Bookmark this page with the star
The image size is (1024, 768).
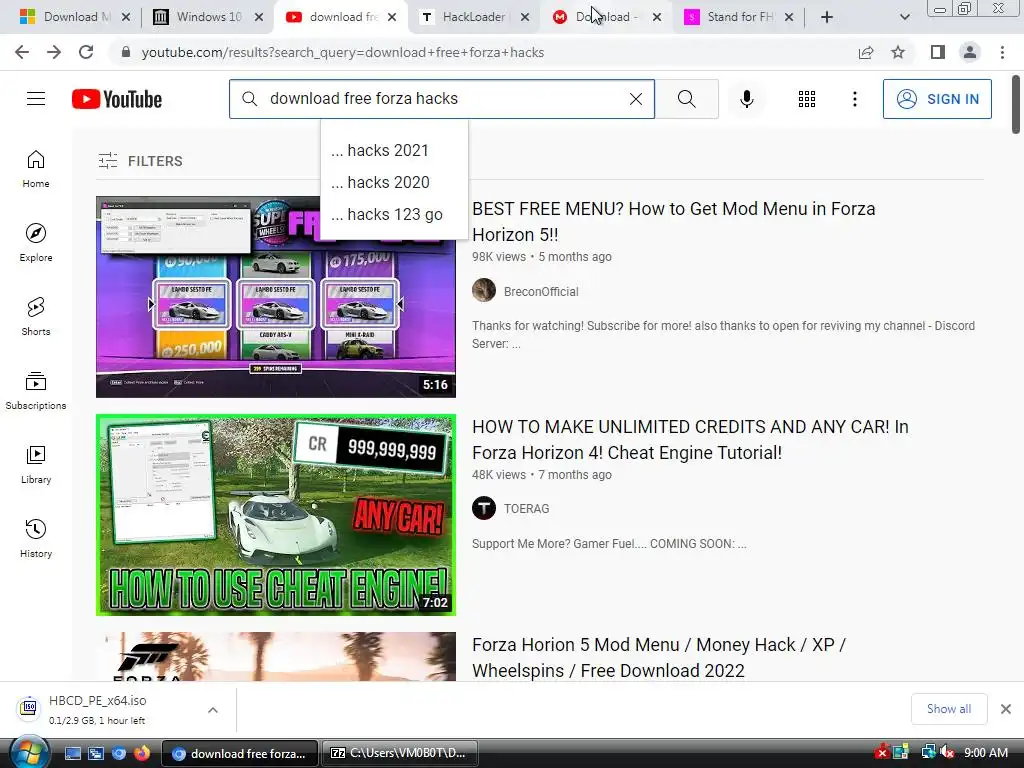point(898,52)
